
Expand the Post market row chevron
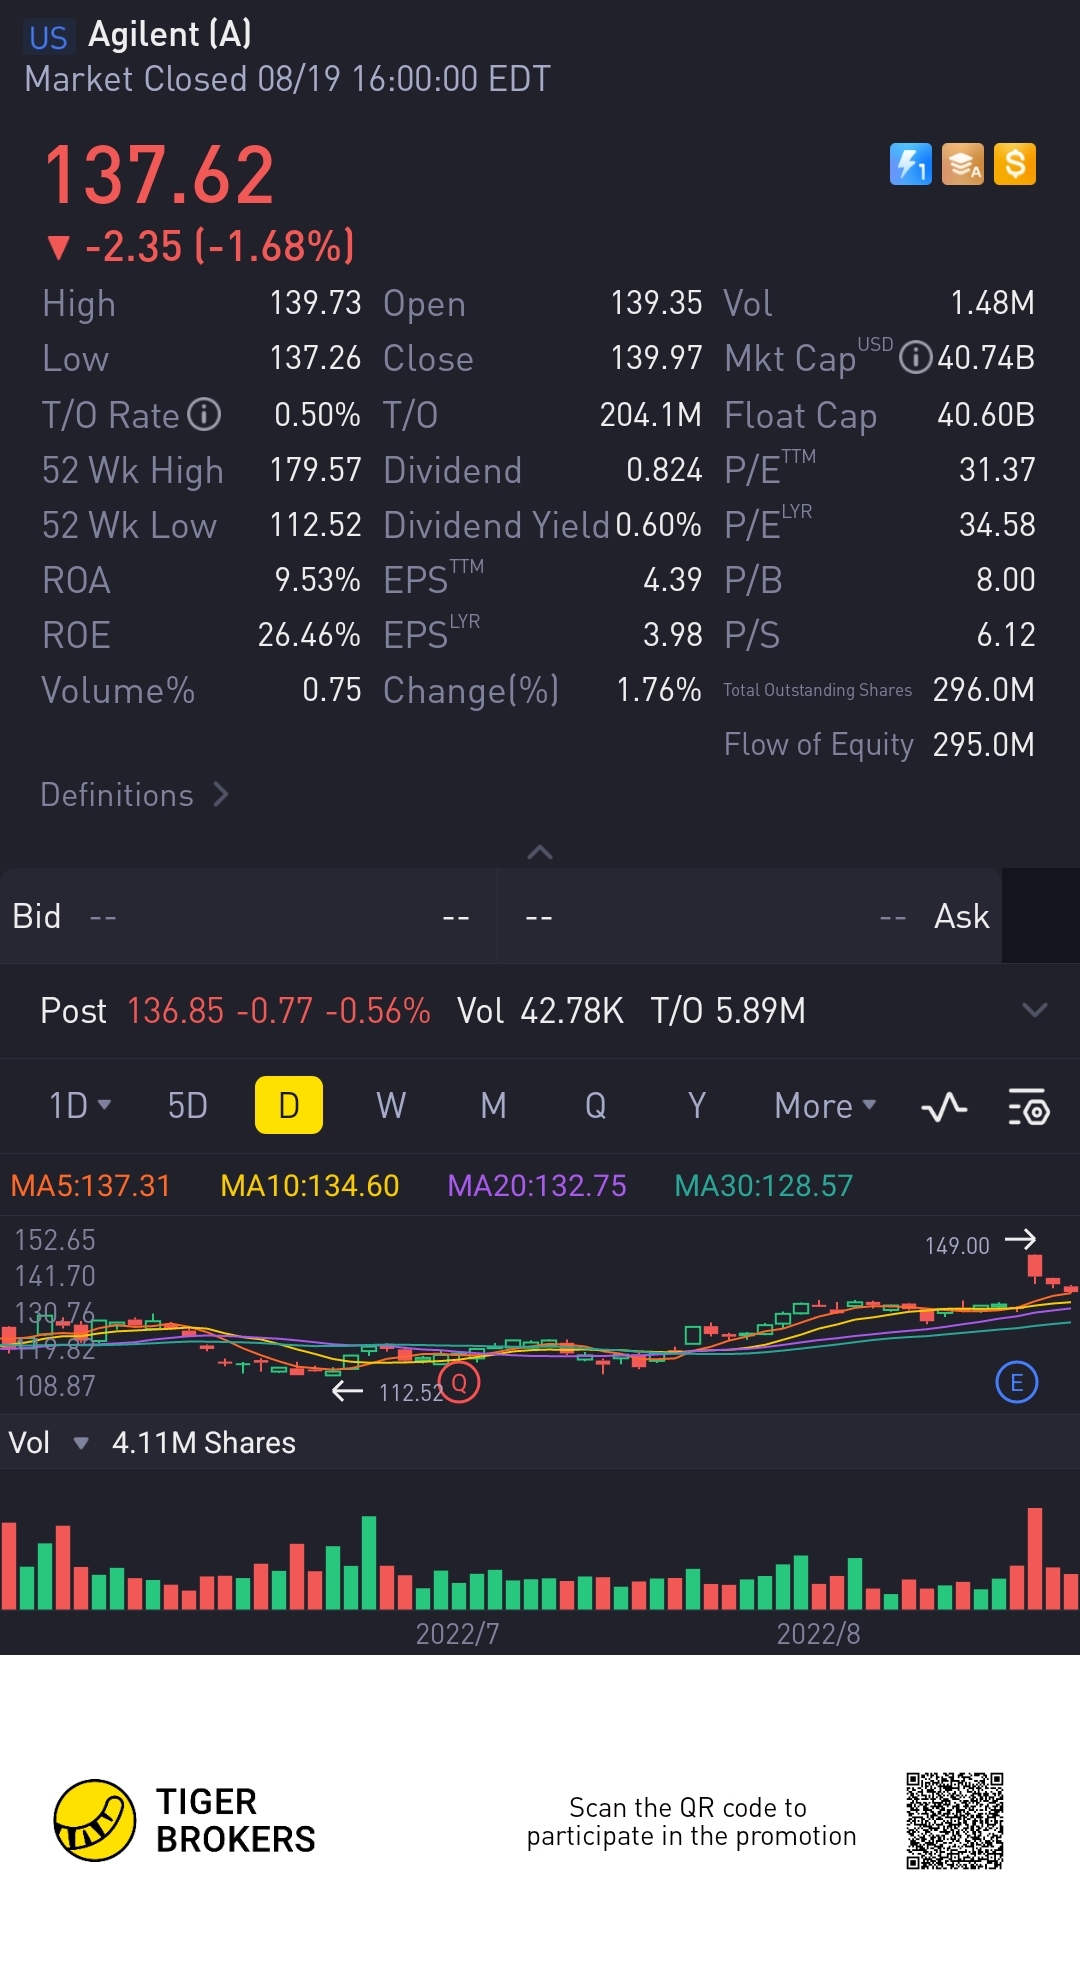[1035, 1010]
